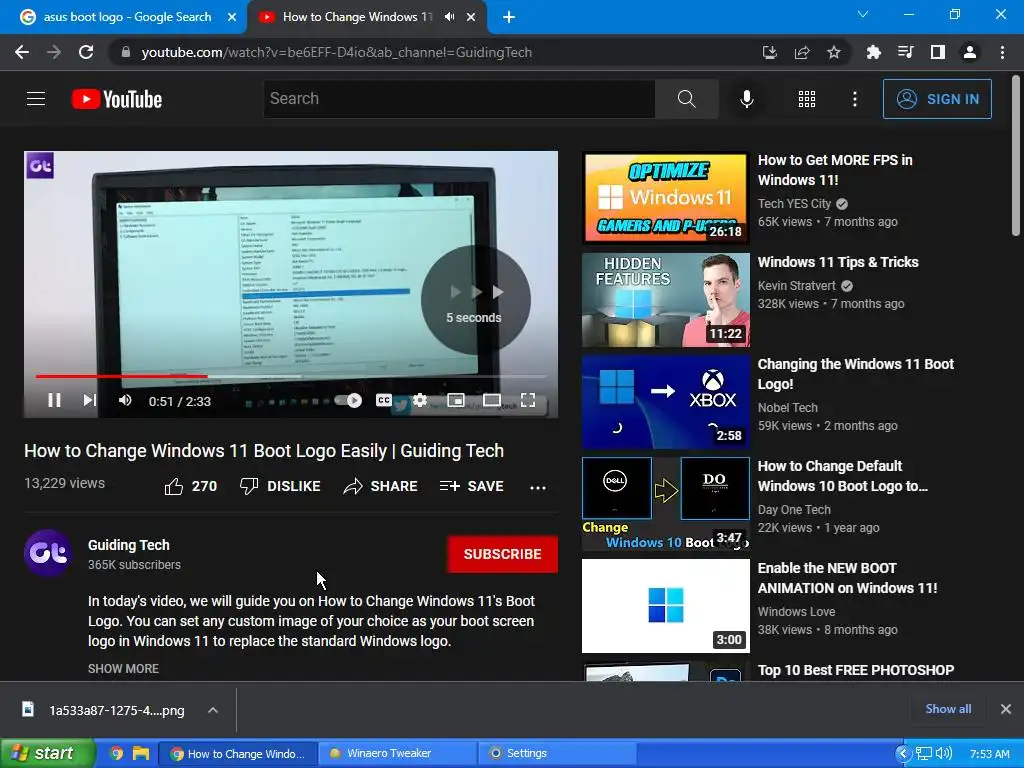The width and height of the screenshot is (1024, 768).
Task: Focus the YouTube search box
Action: point(459,99)
